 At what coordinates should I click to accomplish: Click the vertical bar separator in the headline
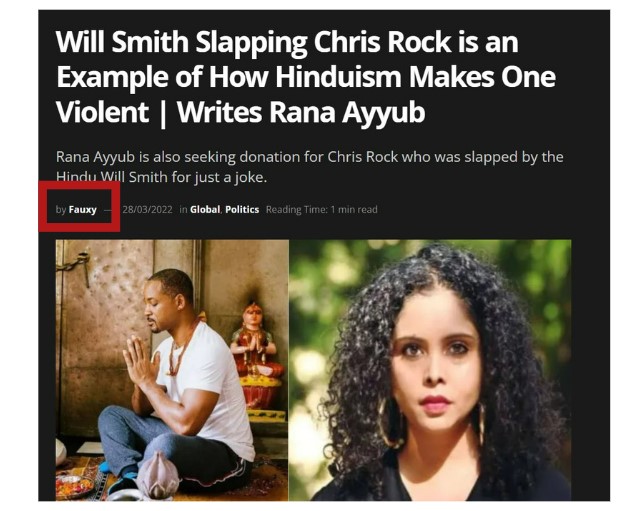(x=163, y=113)
